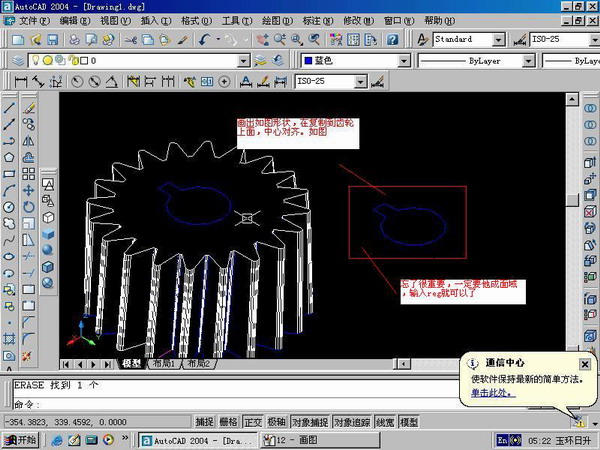The height and width of the screenshot is (450, 600).
Task: Click the Undo arrow icon
Action: tap(205, 39)
